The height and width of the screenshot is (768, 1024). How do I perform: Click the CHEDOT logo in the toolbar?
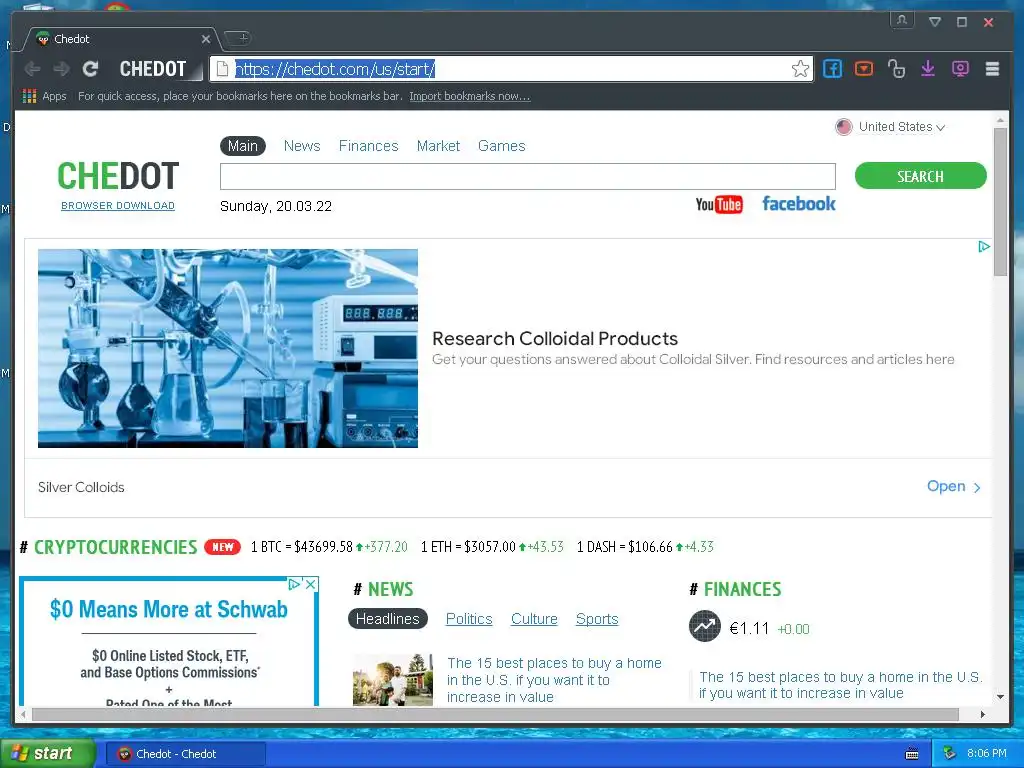[153, 69]
